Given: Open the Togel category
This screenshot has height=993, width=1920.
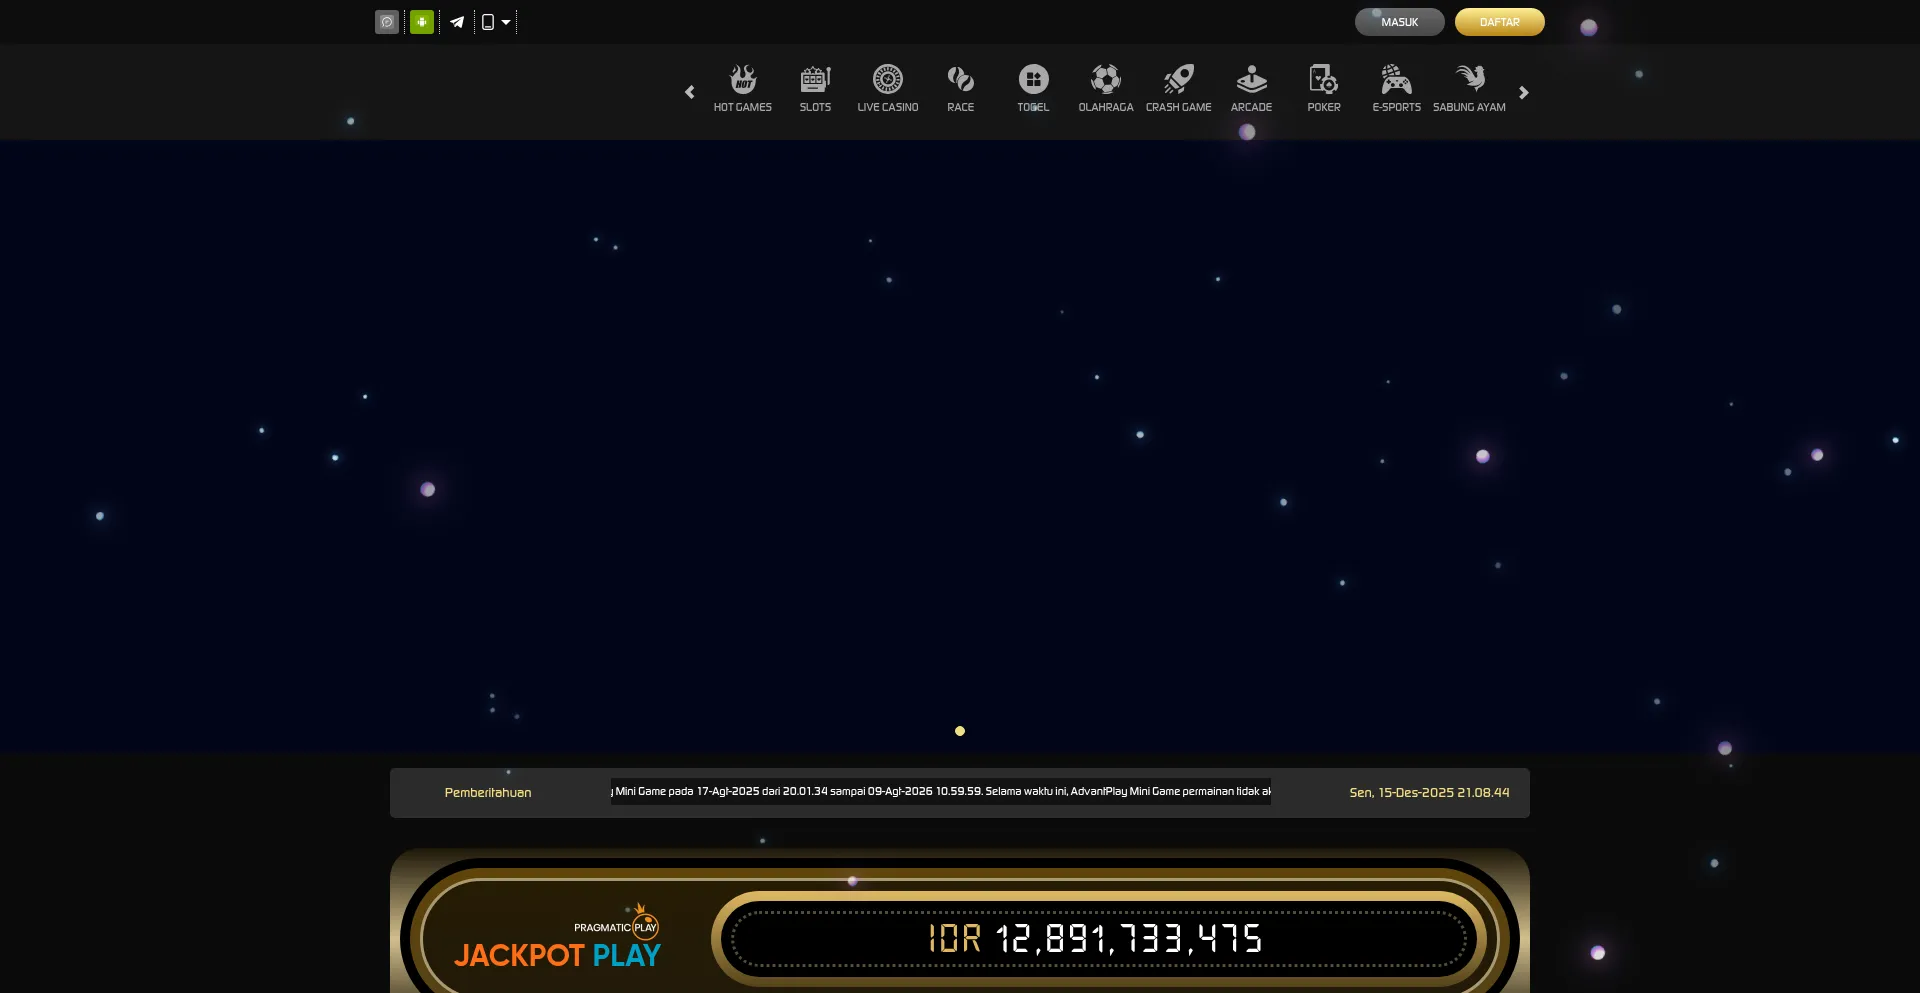Looking at the screenshot, I should click(1034, 89).
